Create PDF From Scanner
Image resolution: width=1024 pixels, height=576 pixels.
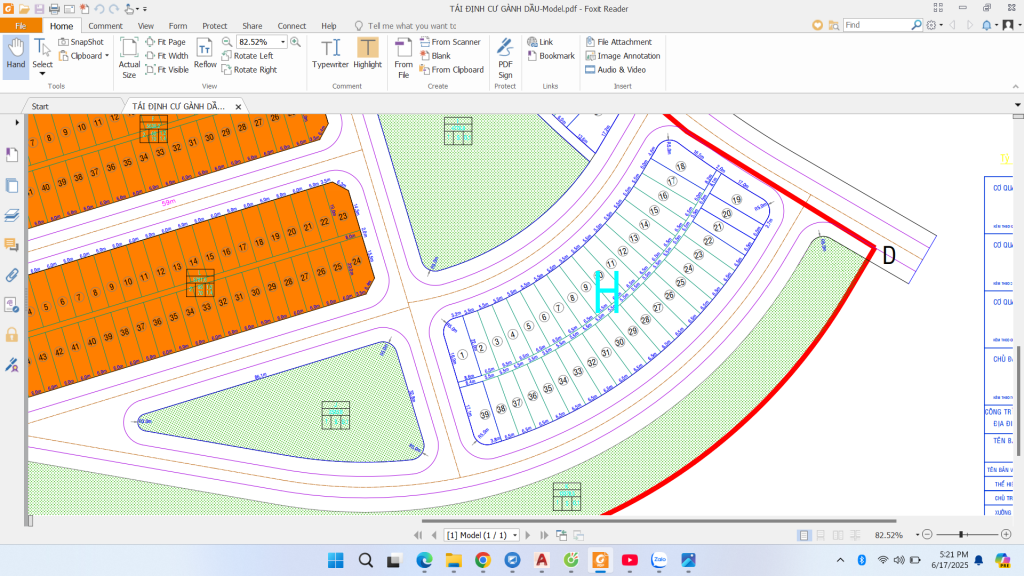pyautogui.click(x=450, y=42)
